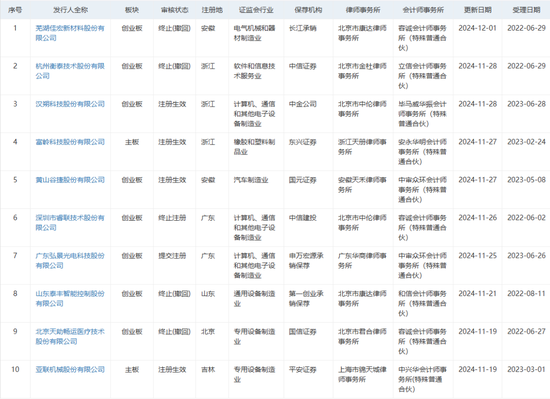Viewport: 550px width, 399px height.
Task: Select the acceptance date 2023-06-28
Action: 526,104
